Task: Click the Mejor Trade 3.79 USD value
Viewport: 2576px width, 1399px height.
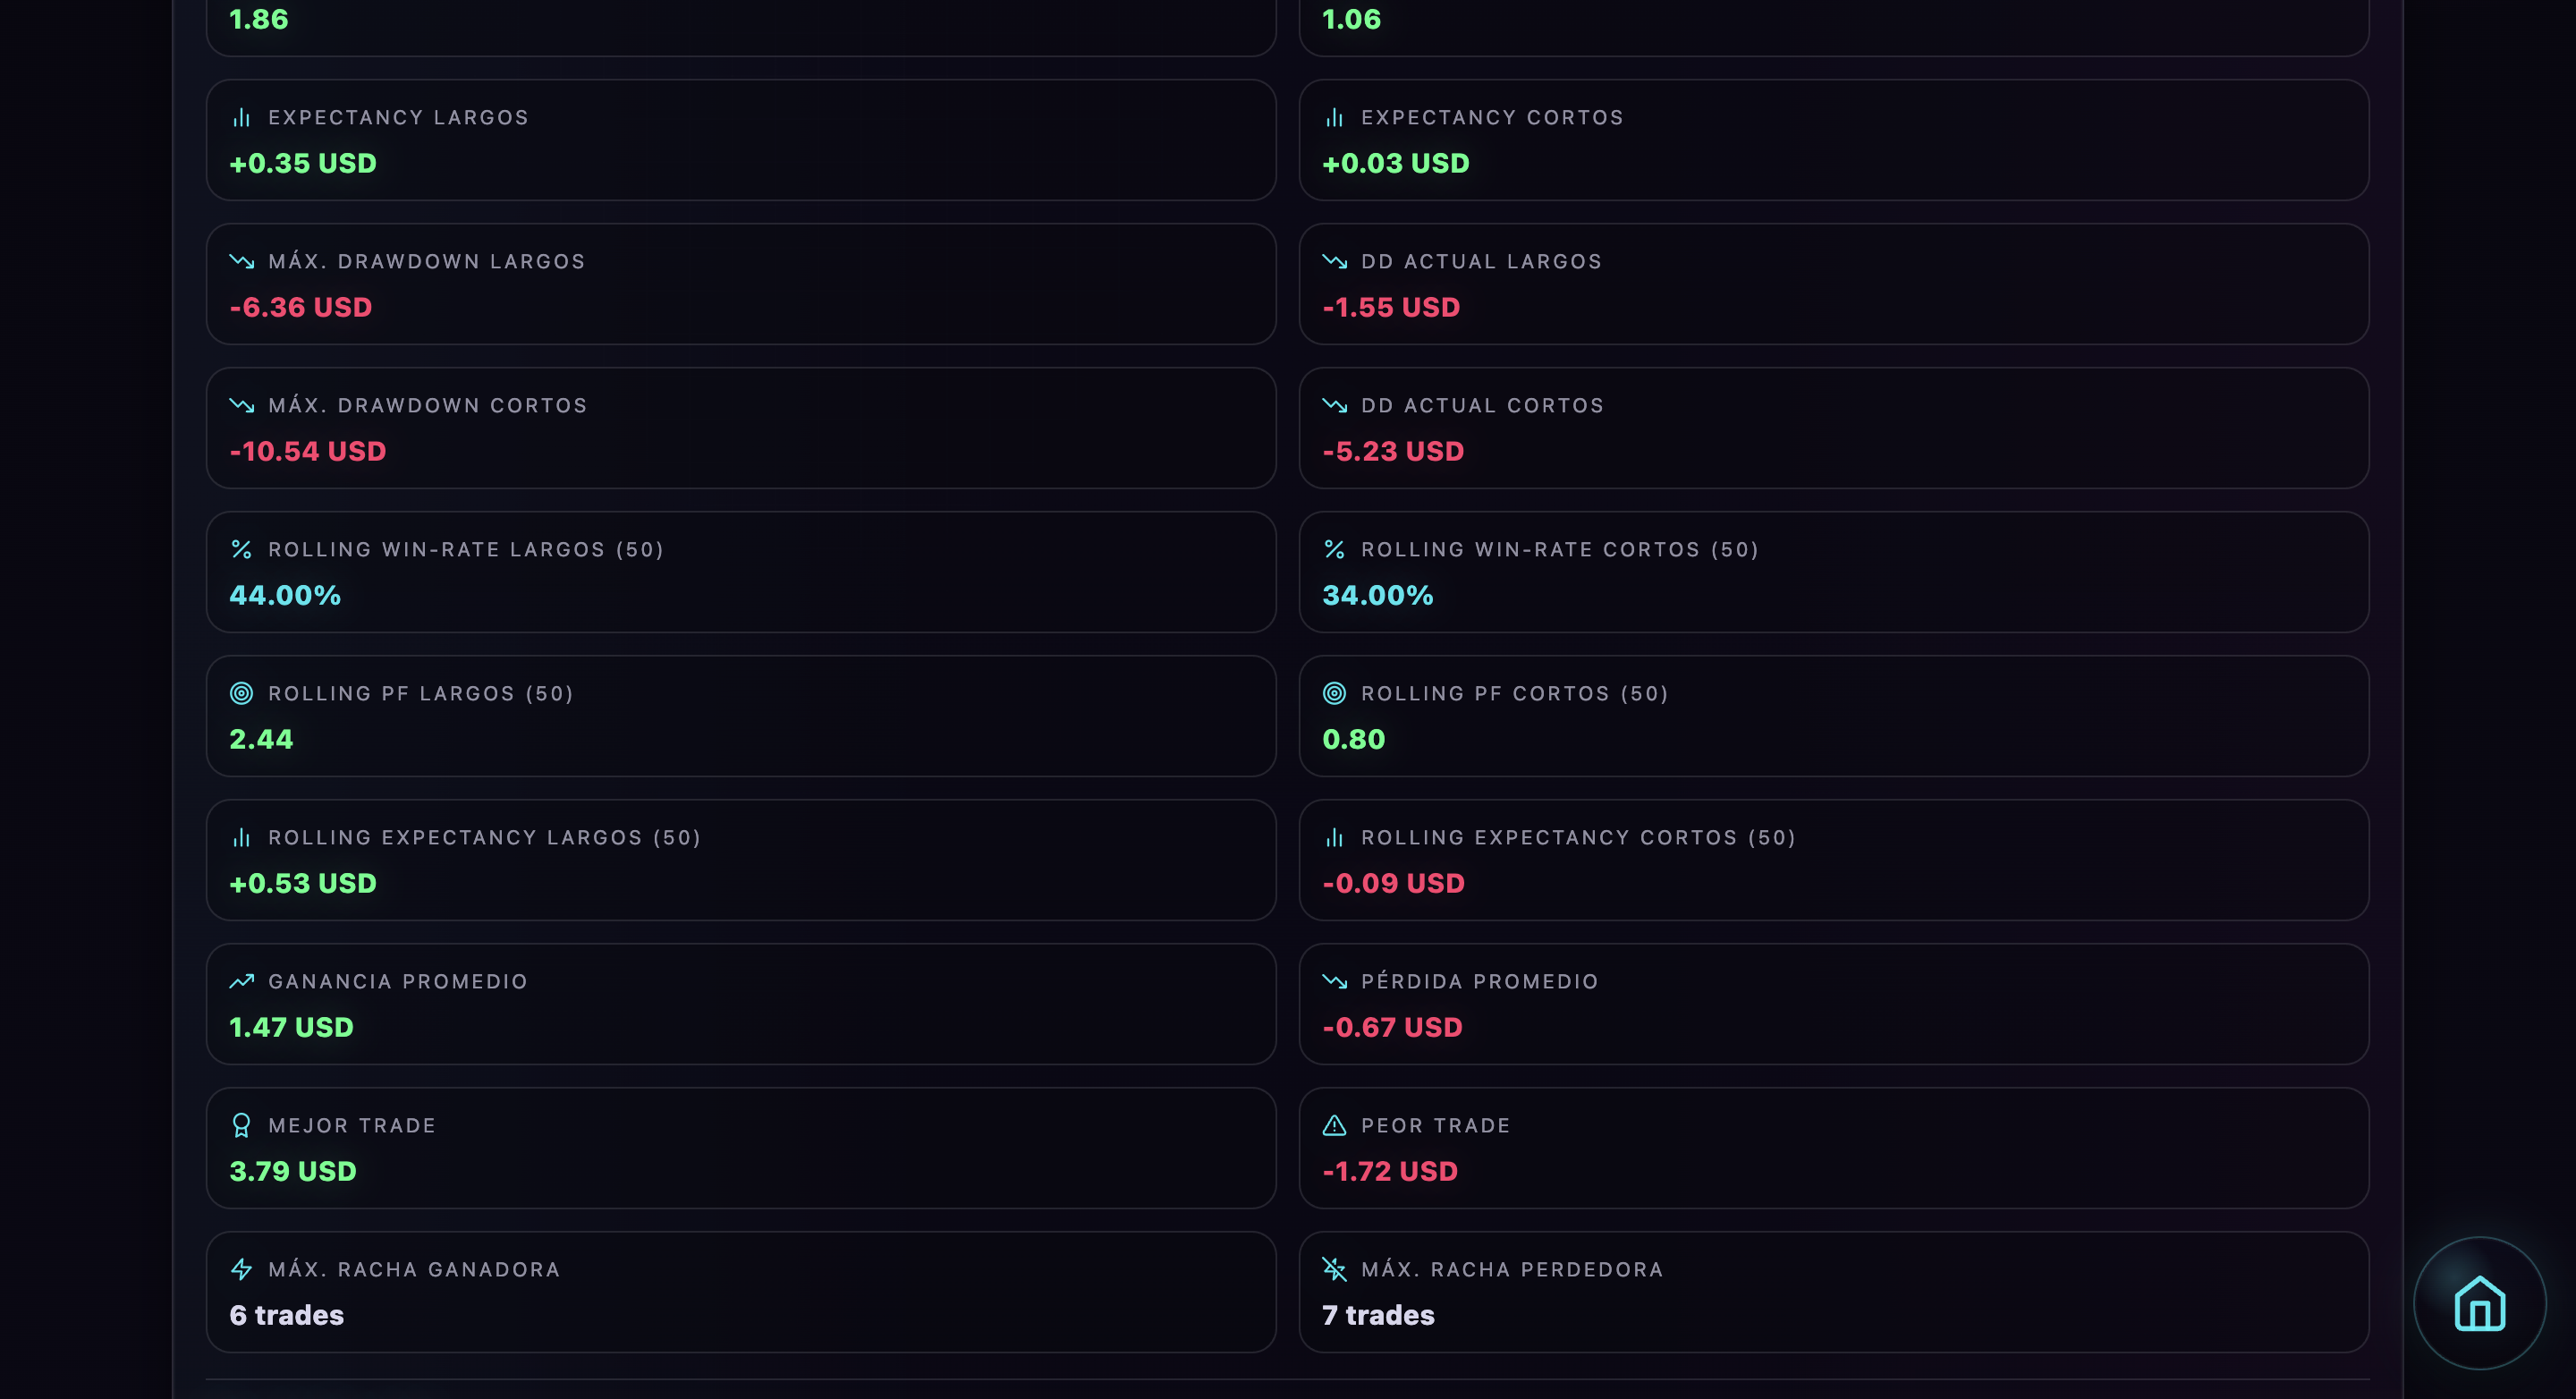Action: coord(293,1172)
